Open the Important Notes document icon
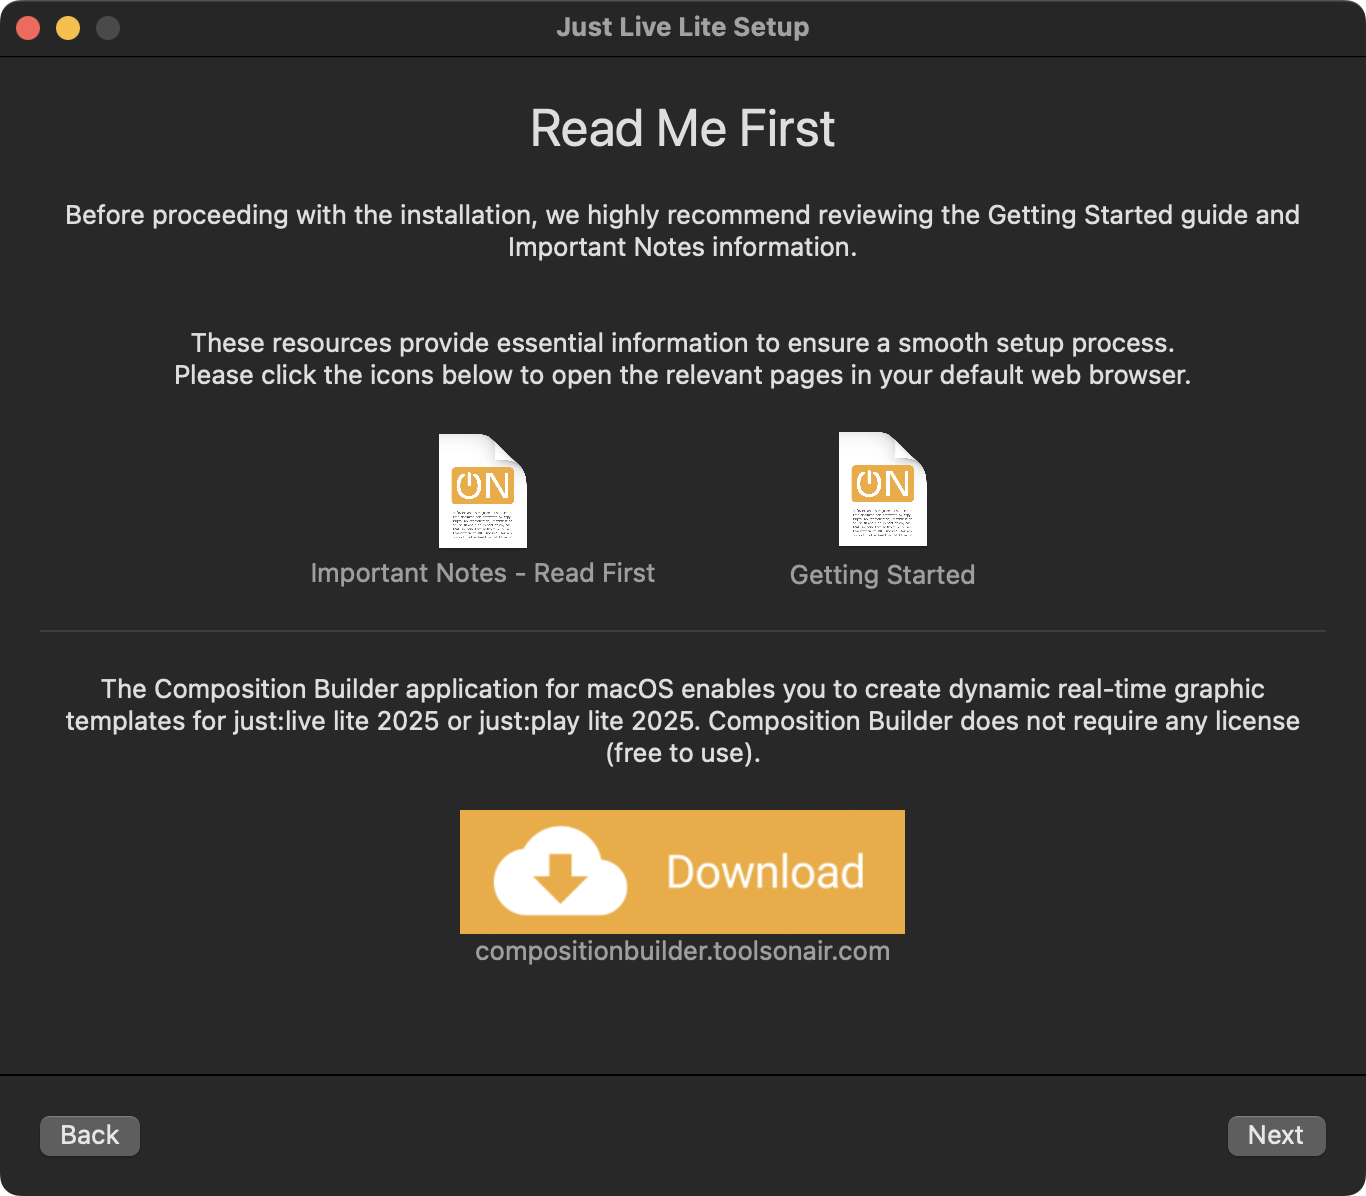The height and width of the screenshot is (1196, 1366). [483, 491]
